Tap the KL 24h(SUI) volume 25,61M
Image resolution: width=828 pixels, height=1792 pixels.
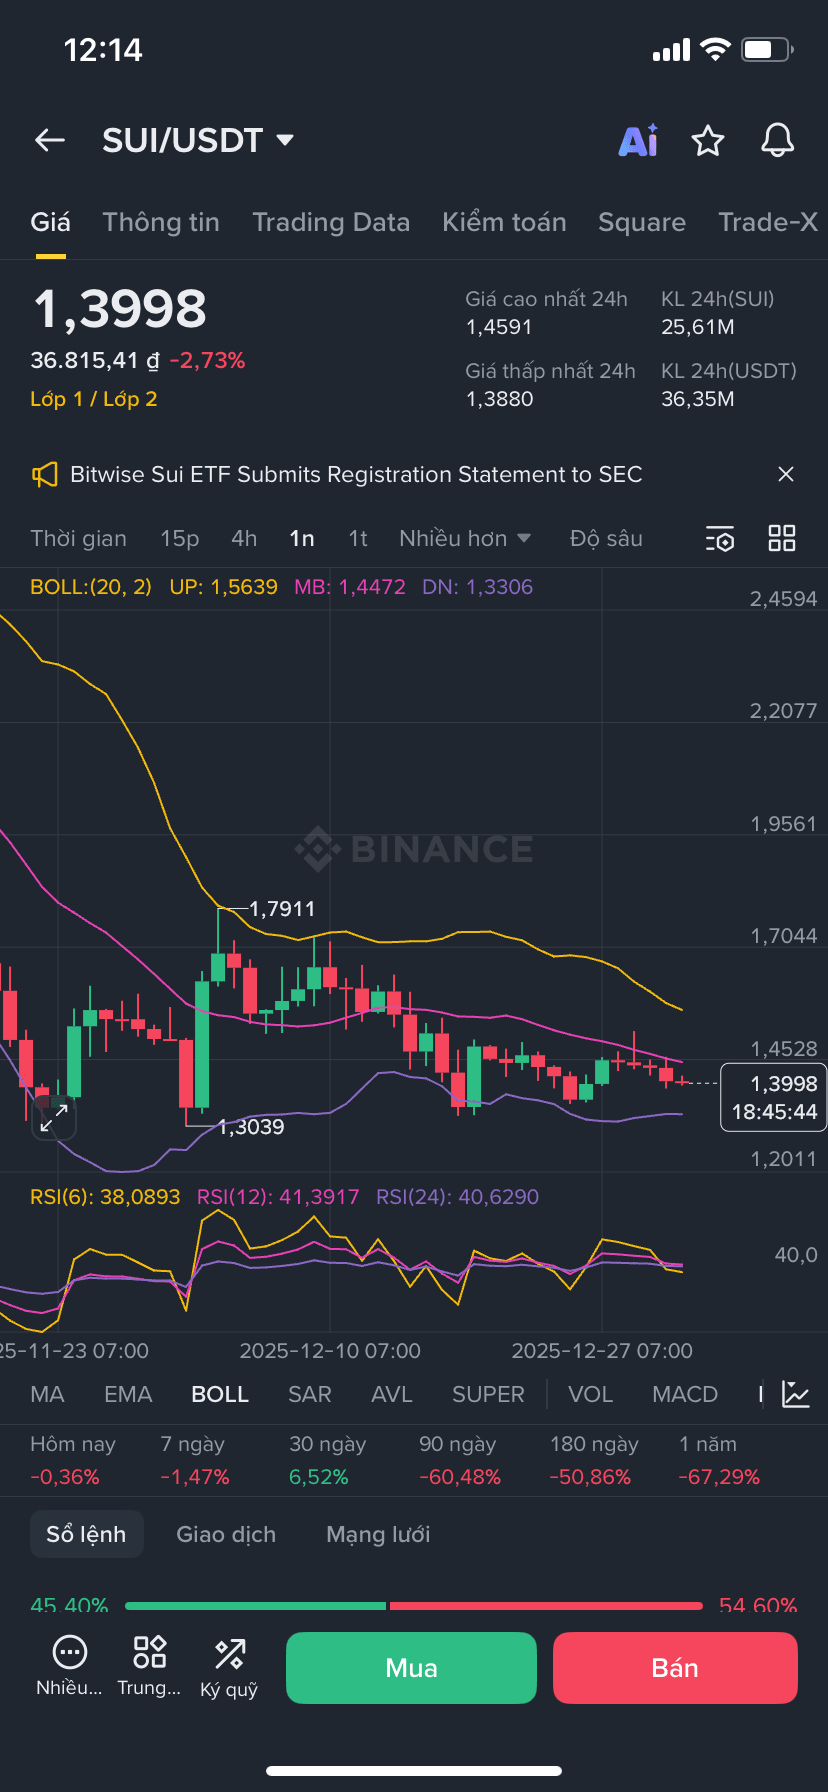point(698,327)
